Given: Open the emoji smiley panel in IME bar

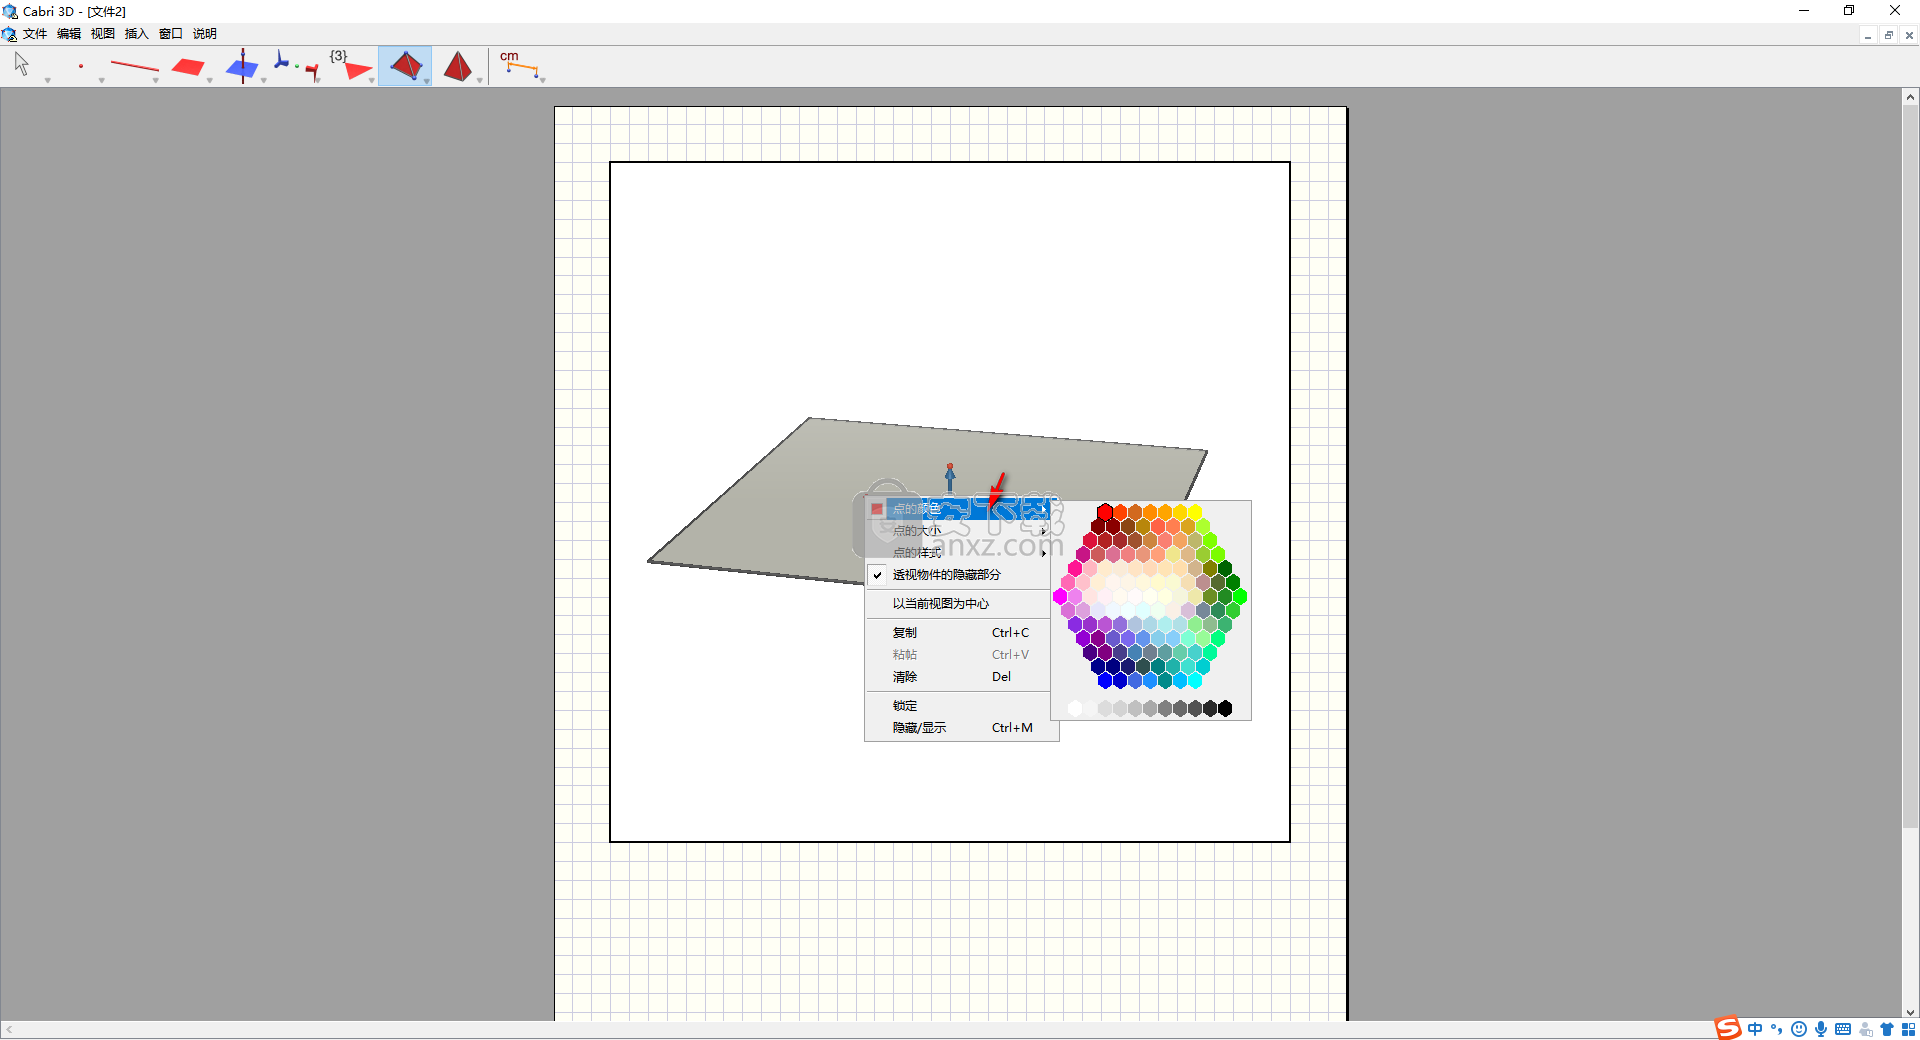Looking at the screenshot, I should (x=1799, y=1029).
